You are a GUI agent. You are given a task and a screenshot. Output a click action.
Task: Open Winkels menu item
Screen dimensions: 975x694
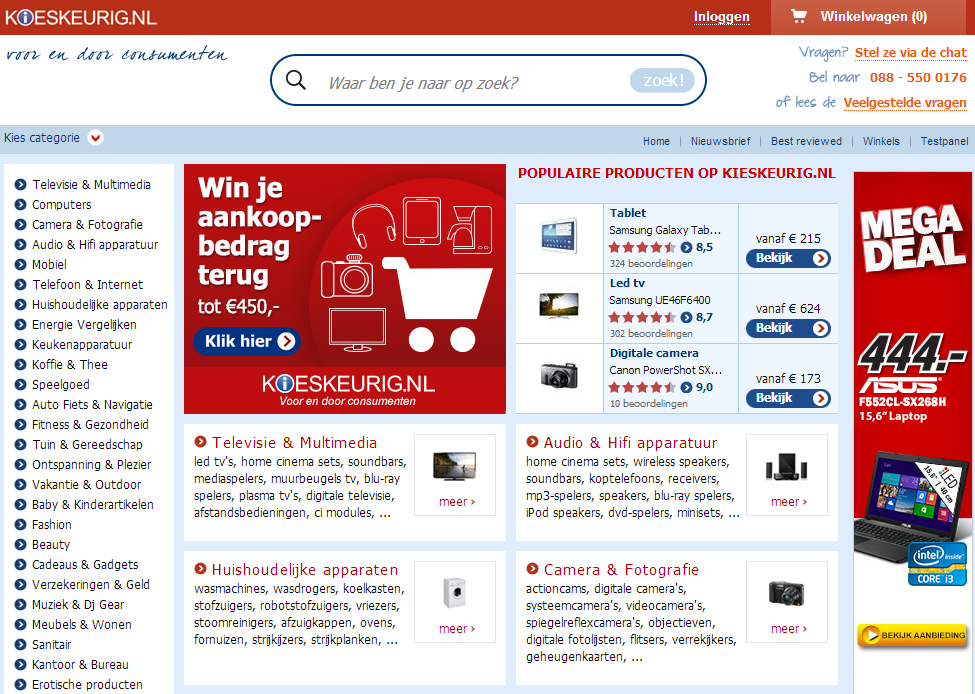pyautogui.click(x=880, y=141)
